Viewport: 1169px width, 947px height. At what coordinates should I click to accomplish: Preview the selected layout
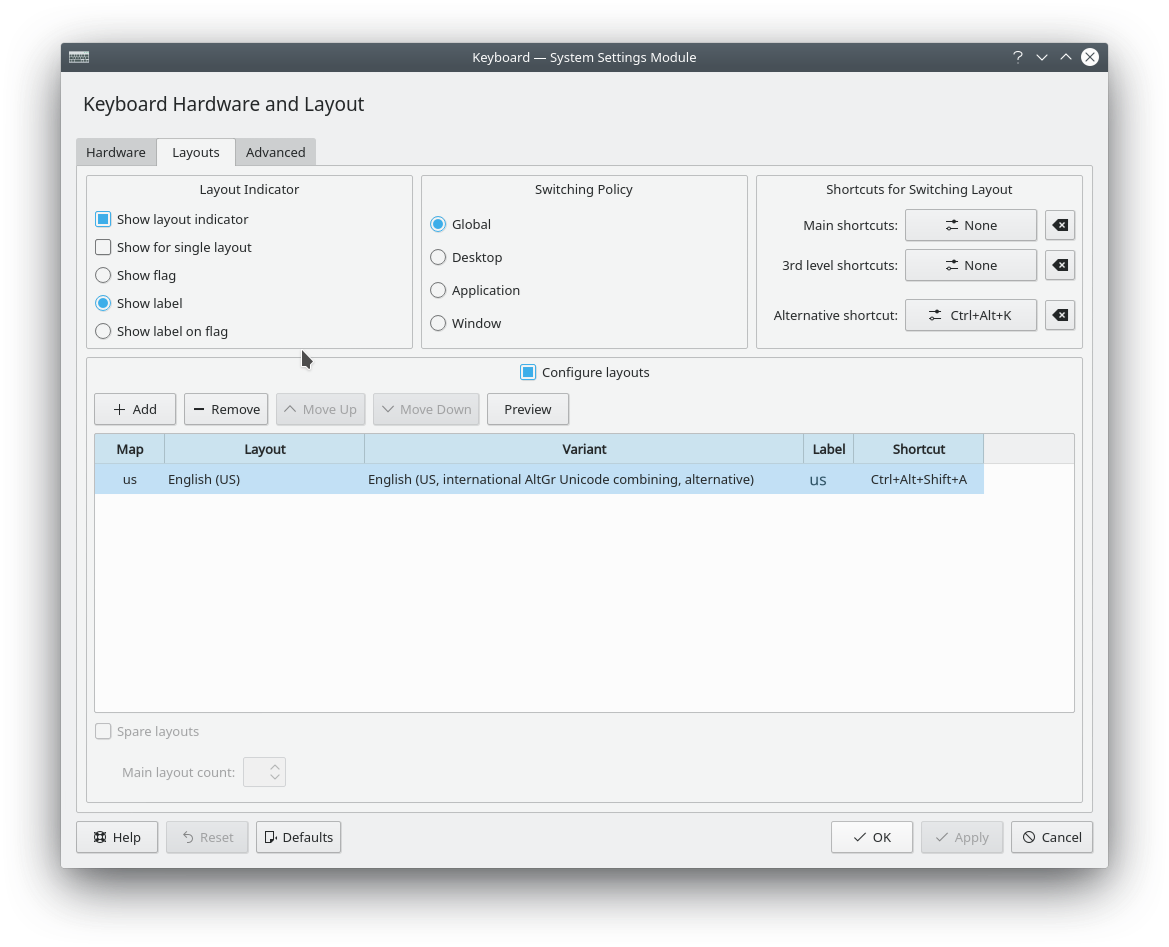[527, 409]
